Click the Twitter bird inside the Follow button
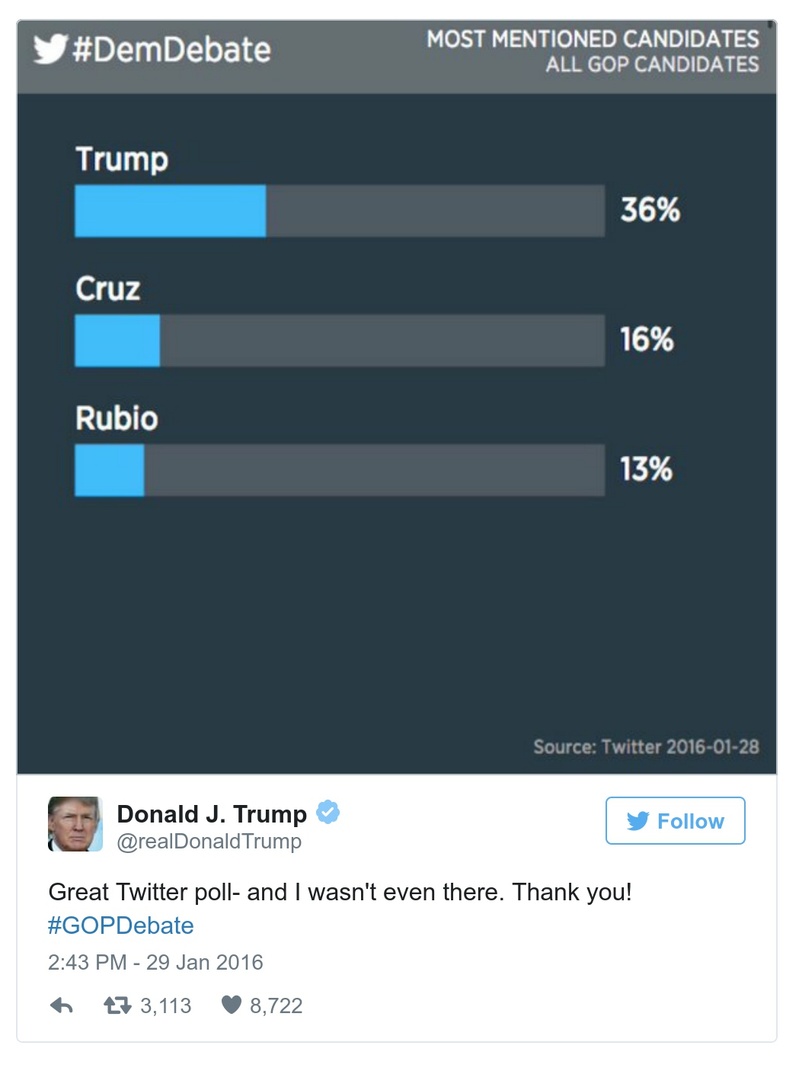The width and height of the screenshot is (799, 1068). coord(638,821)
